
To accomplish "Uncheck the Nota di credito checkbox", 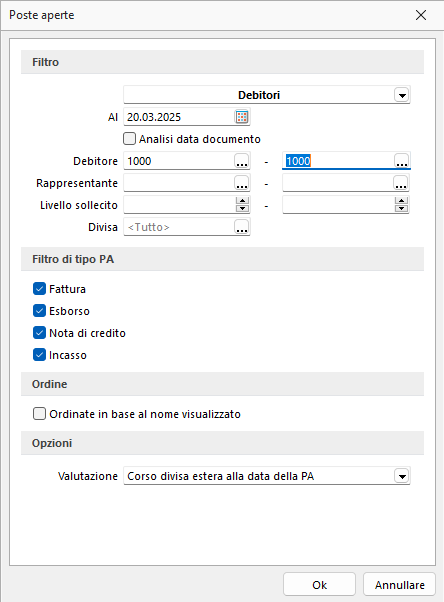I will click(x=39, y=333).
